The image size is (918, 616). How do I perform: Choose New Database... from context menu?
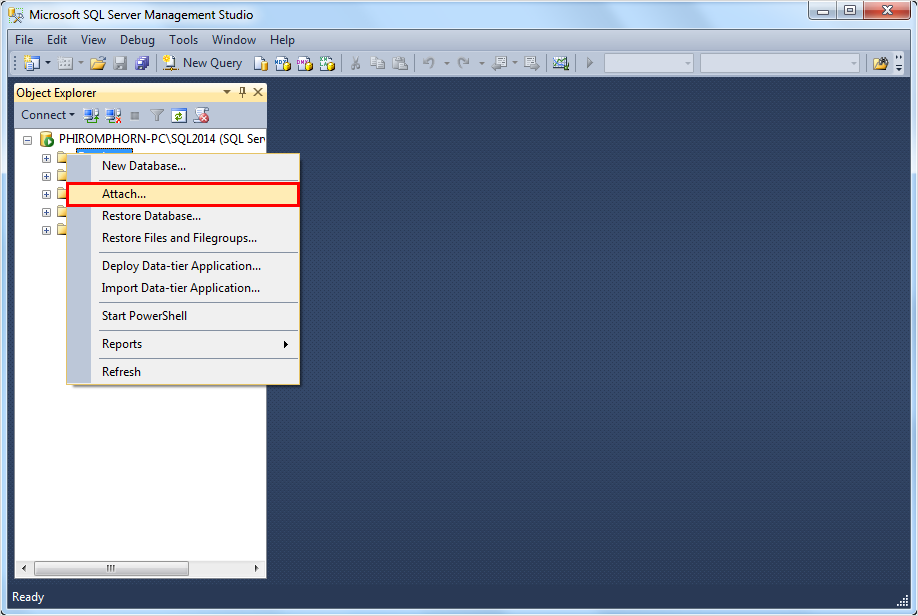click(x=183, y=166)
